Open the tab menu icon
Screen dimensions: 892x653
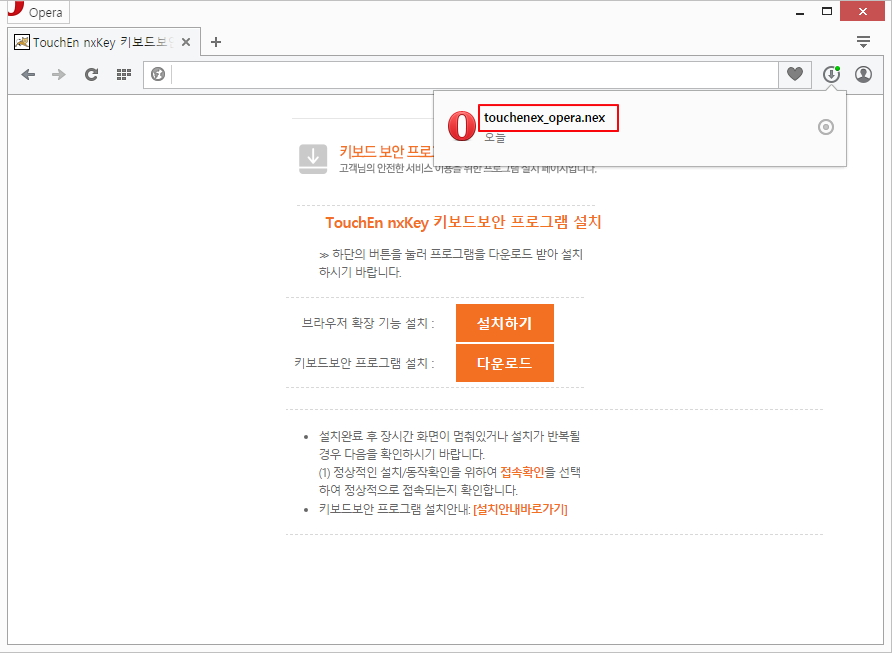[x=863, y=42]
